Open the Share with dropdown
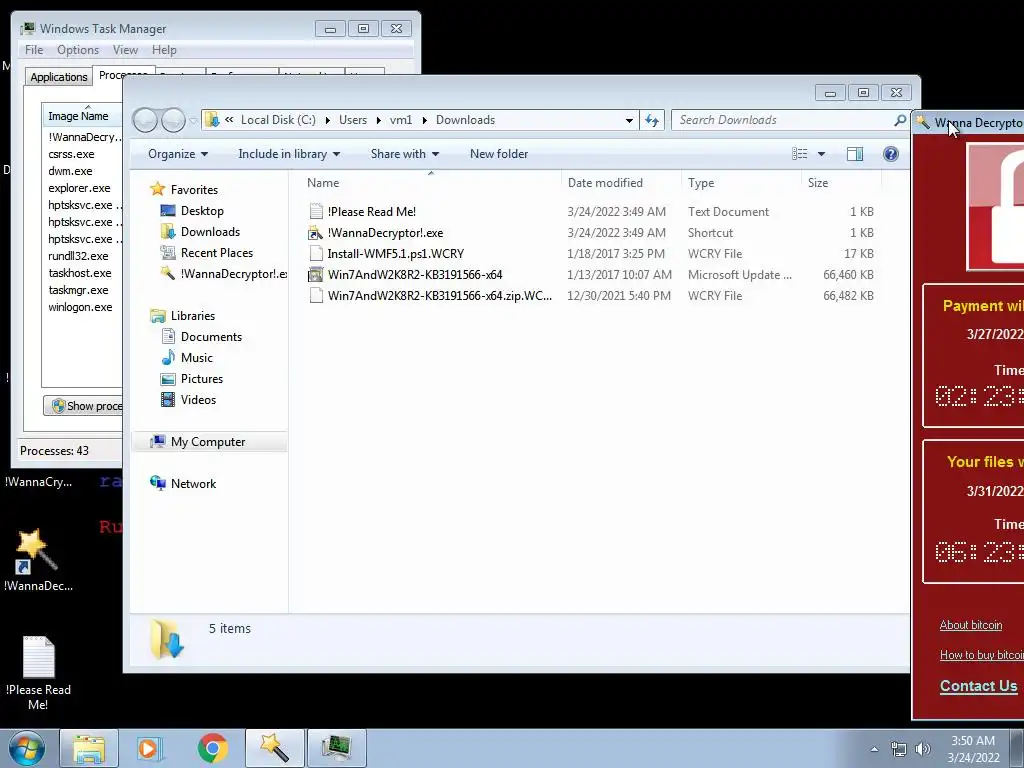Image resolution: width=1024 pixels, height=768 pixels. tap(405, 154)
